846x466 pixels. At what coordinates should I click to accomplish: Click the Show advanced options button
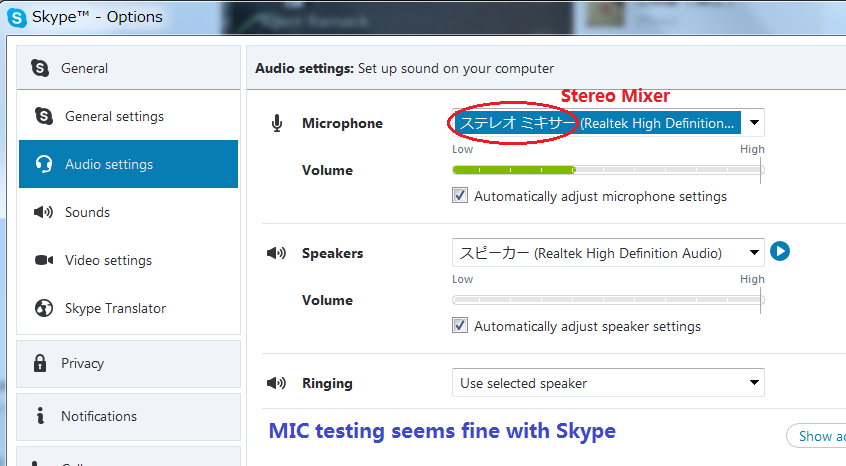pyautogui.click(x=816, y=436)
